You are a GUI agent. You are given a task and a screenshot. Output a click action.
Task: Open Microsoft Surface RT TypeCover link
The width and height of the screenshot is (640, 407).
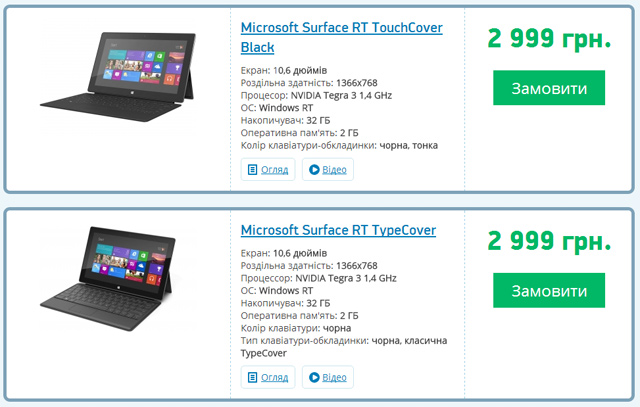[338, 230]
